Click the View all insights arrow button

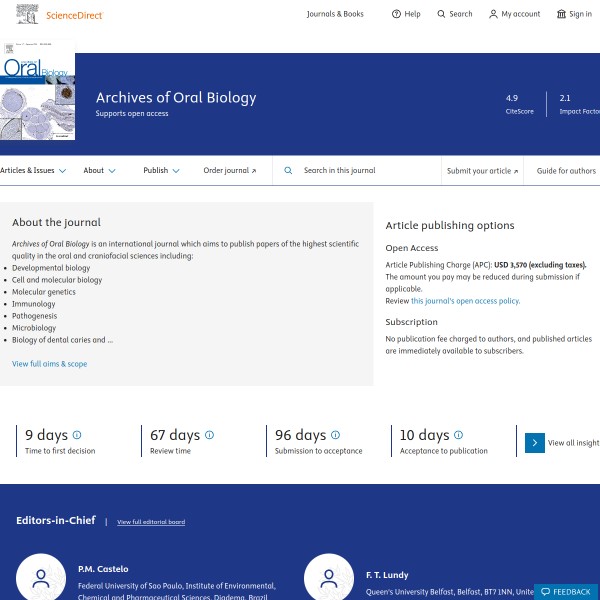pos(535,442)
